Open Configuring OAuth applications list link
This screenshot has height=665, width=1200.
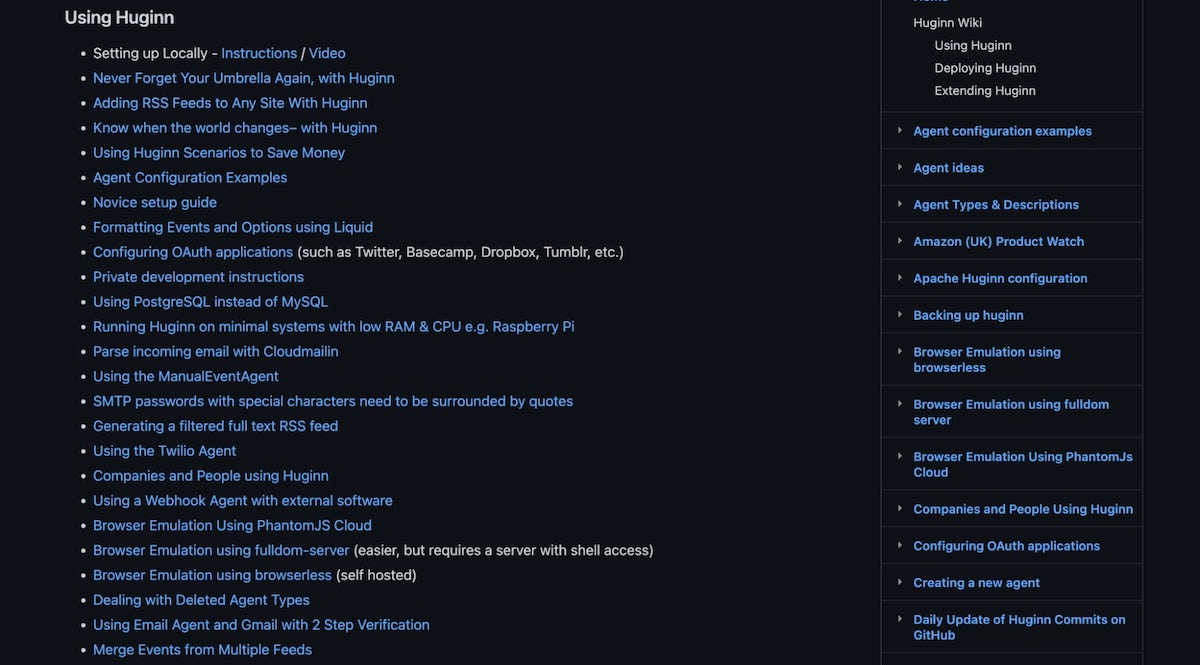pos(193,252)
